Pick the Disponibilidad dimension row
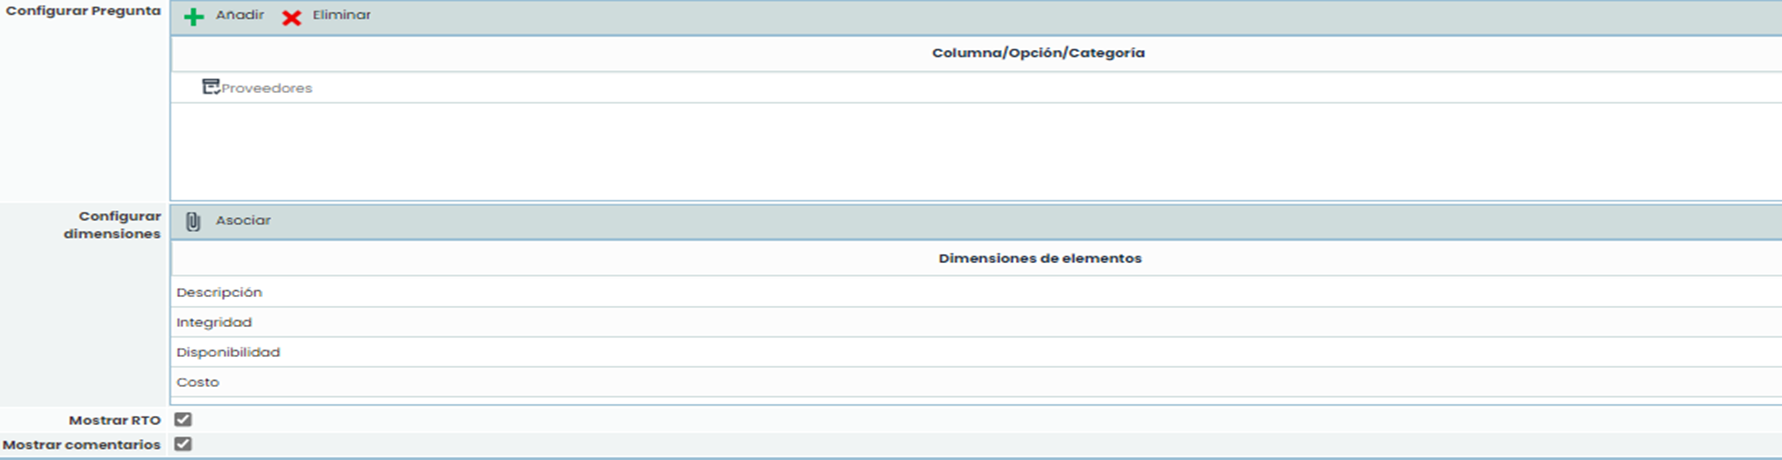Viewport: 1782px width, 460px height. coord(228,352)
